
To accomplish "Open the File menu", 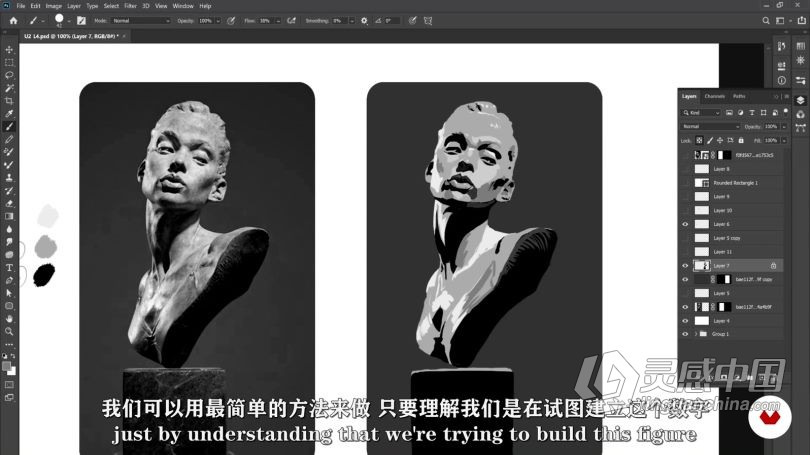I will pyautogui.click(x=21, y=6).
